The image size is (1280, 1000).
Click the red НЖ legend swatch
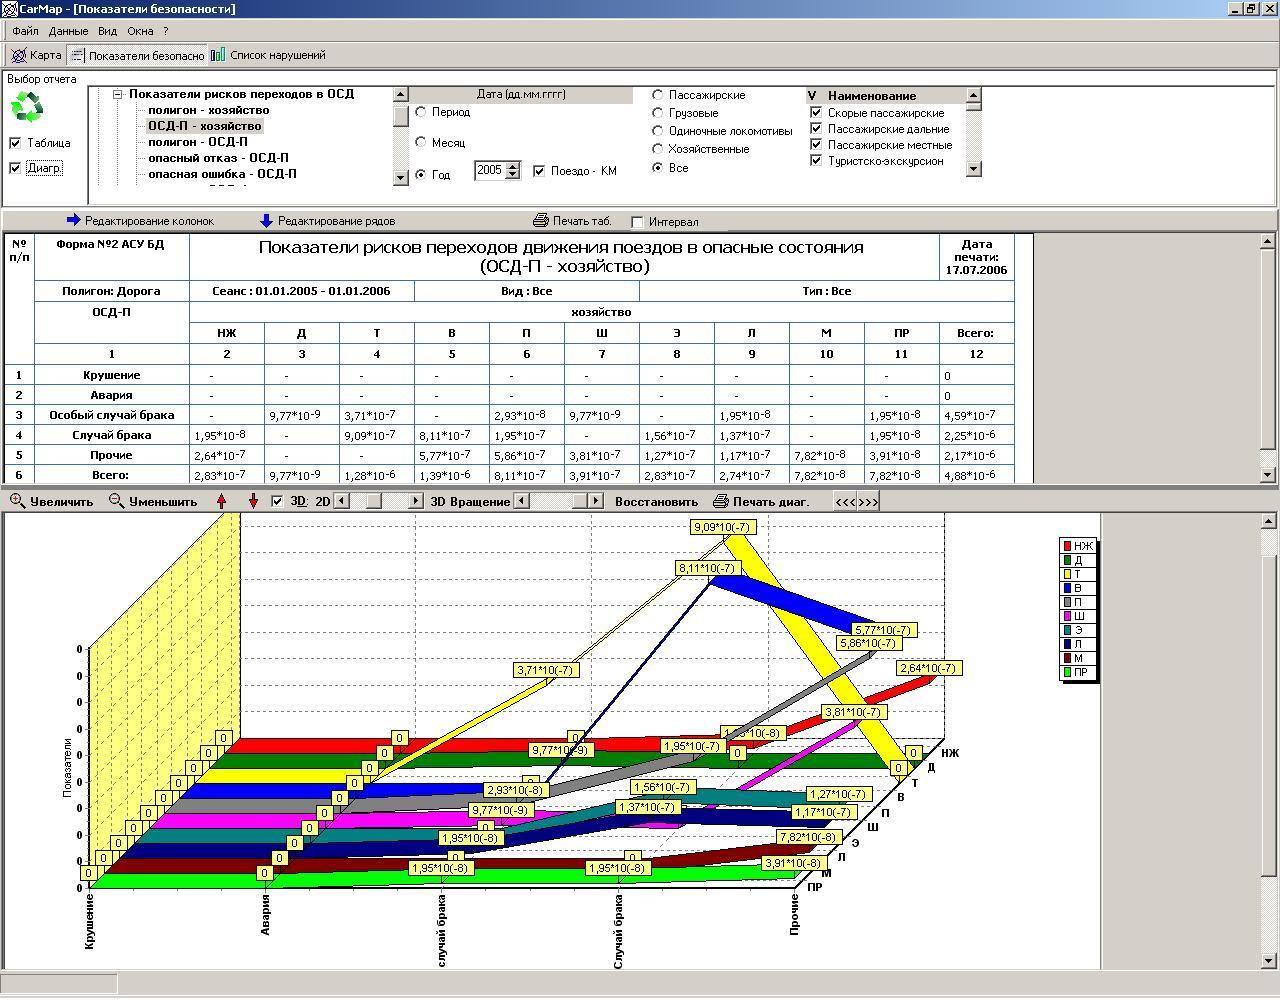(1067, 546)
